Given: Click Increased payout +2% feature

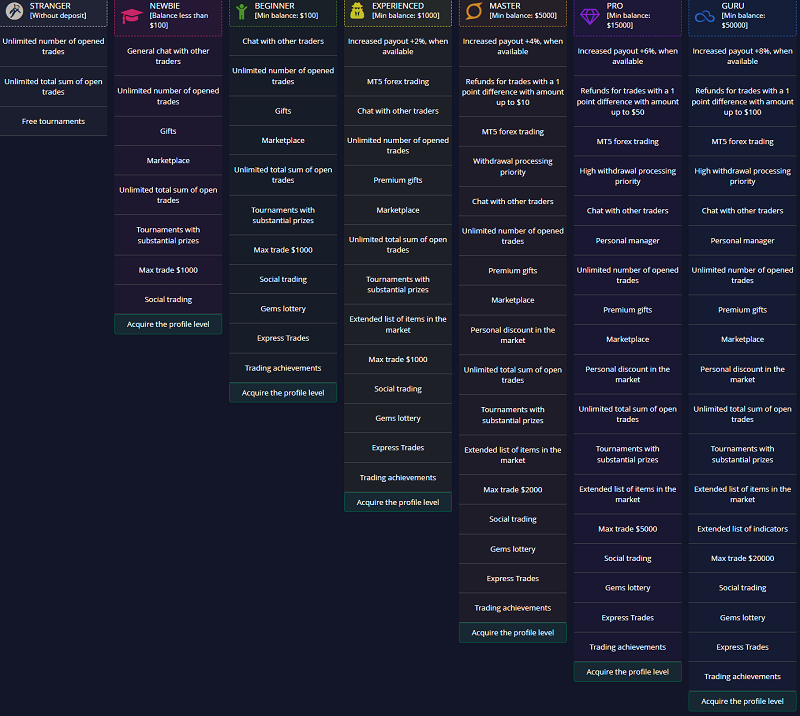Looking at the screenshot, I should click(x=398, y=47).
